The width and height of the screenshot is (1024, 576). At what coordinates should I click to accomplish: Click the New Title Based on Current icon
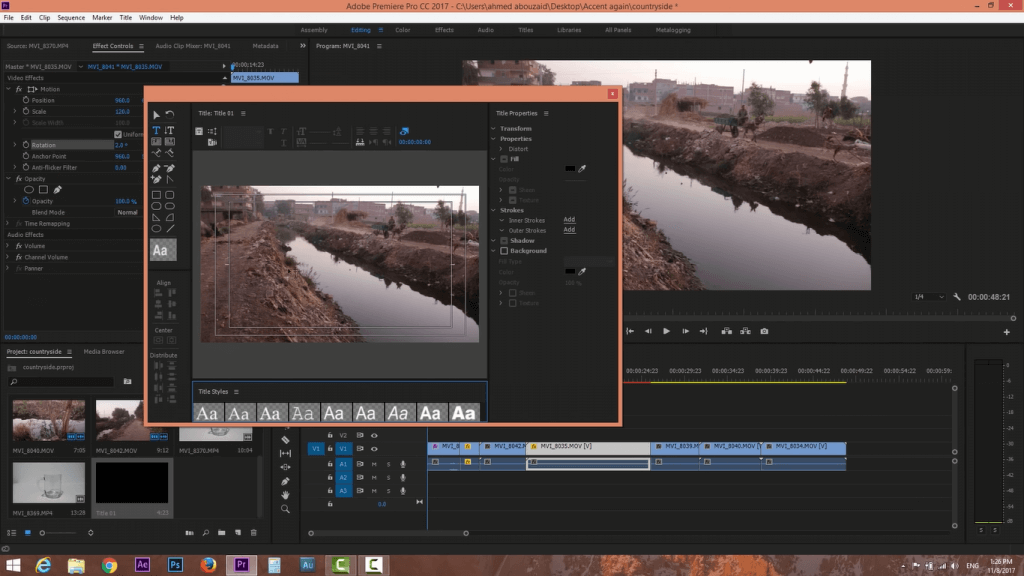[199, 131]
